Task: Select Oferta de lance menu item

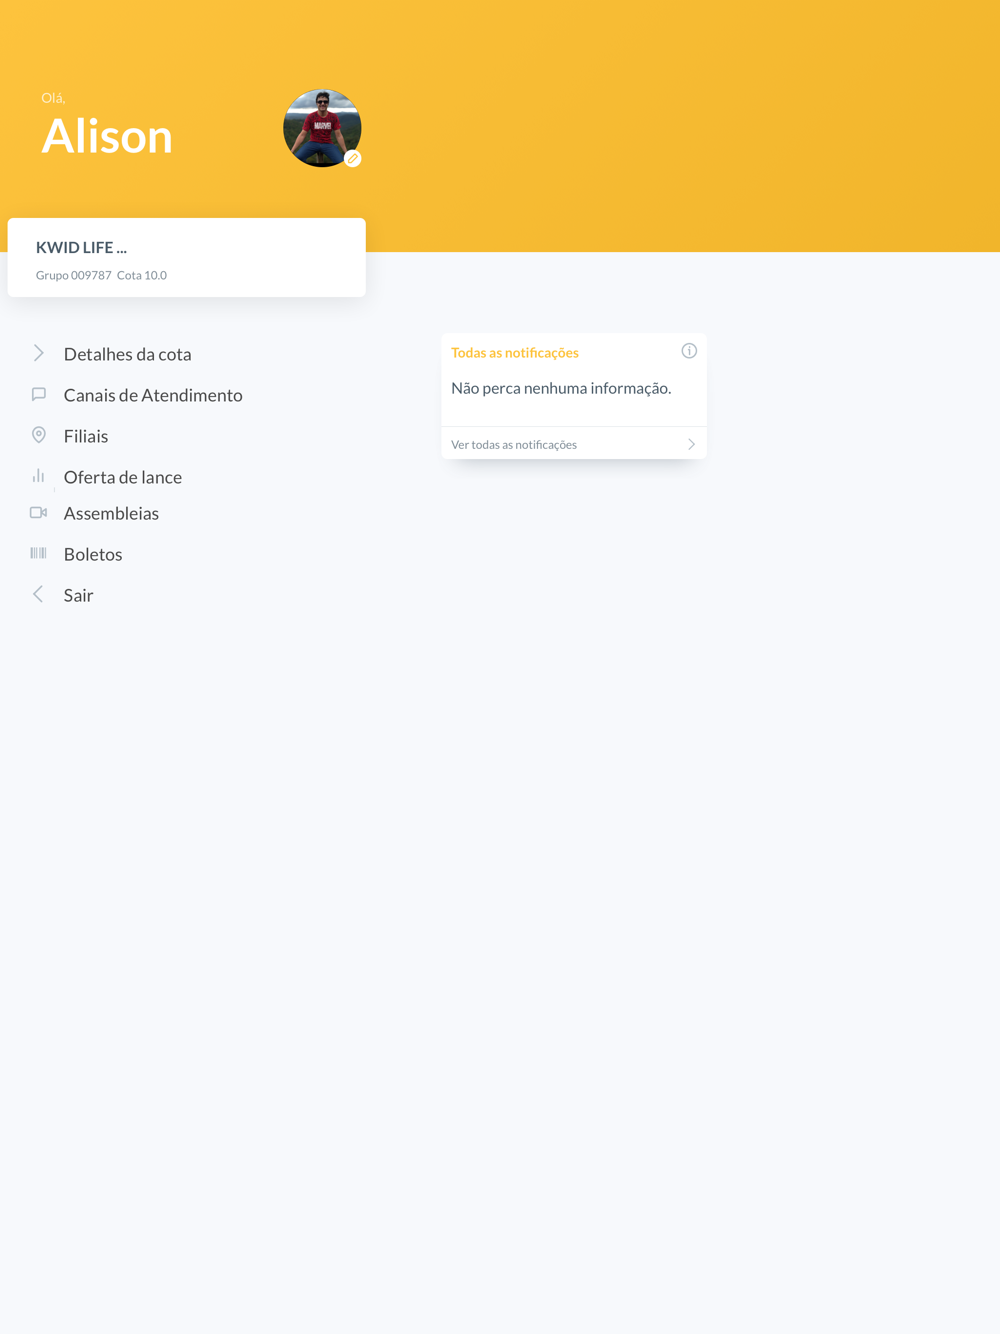Action: [x=123, y=477]
